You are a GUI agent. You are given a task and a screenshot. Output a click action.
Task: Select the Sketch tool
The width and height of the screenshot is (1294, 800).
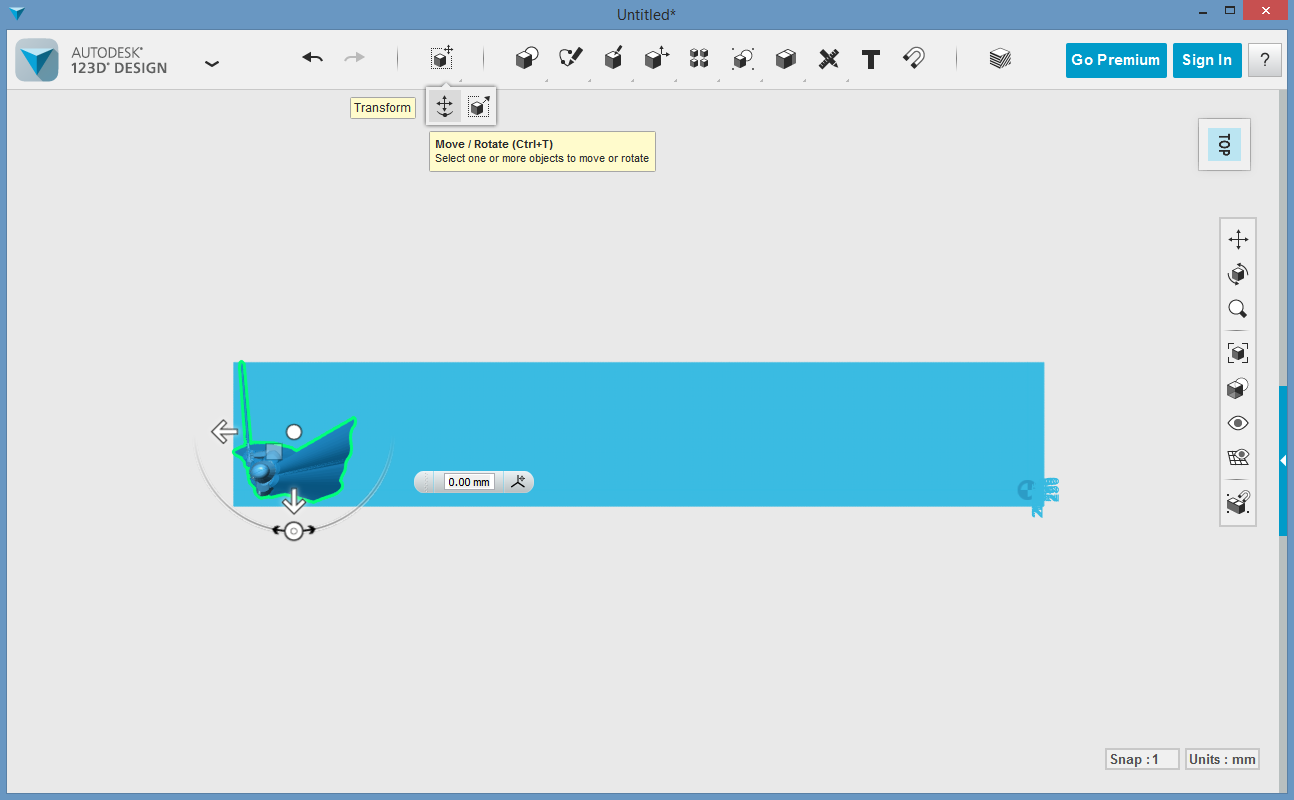pos(570,59)
